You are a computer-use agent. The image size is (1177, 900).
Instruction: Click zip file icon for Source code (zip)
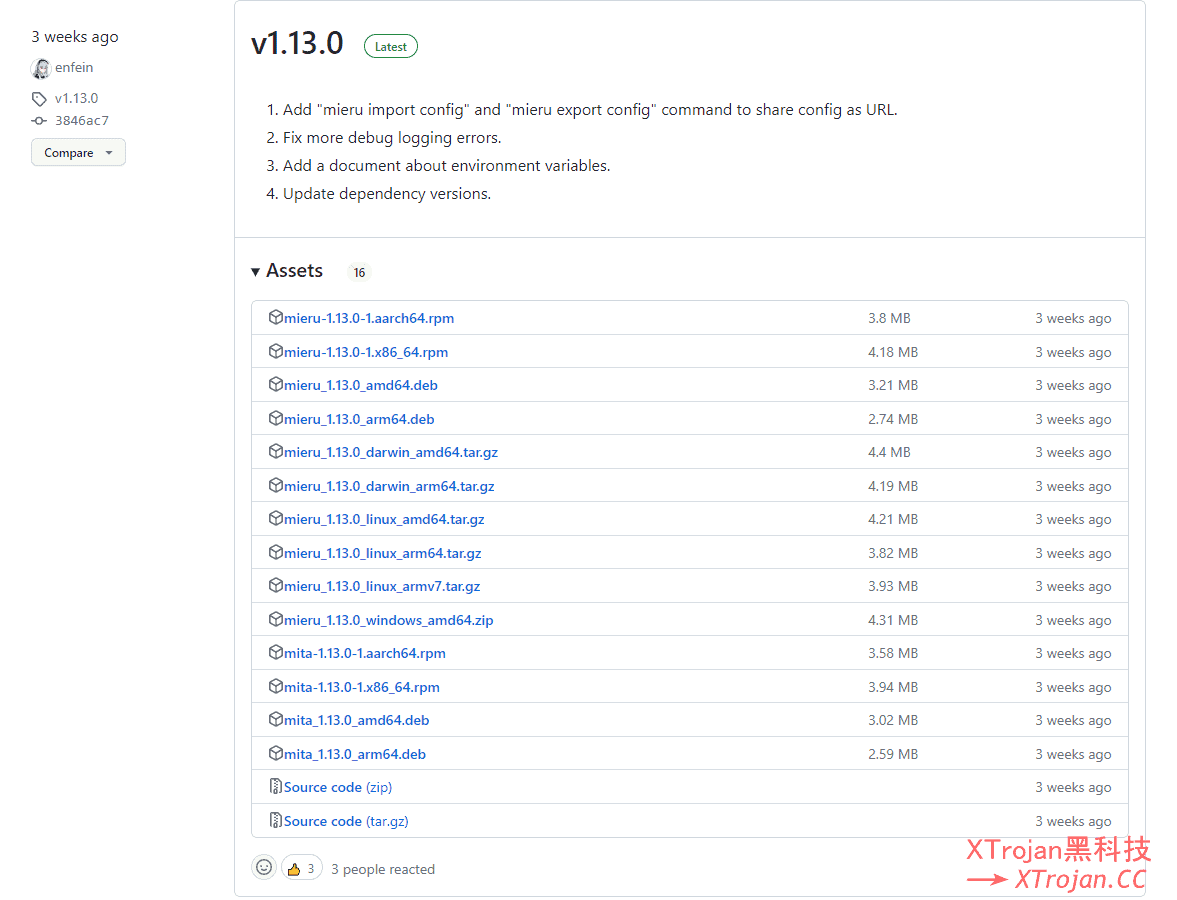(x=275, y=786)
